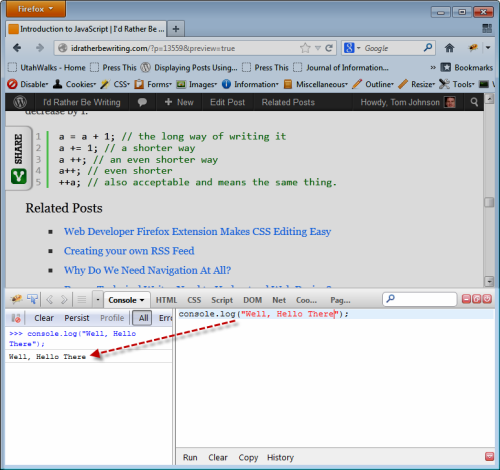Click the WordPress logo in the admin bar
Screen dimensions: 500x470
[20, 102]
